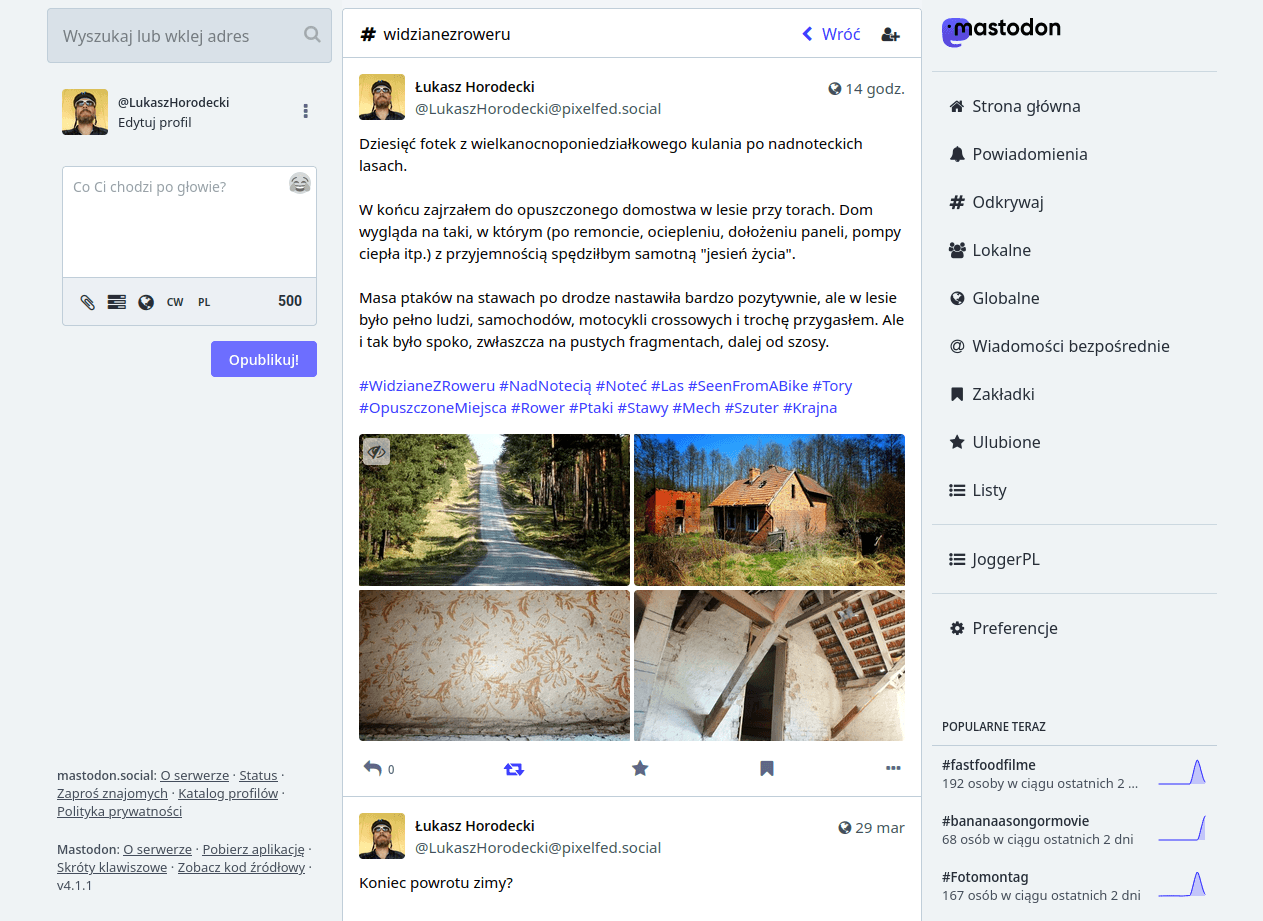Open the attic roof beams photo
The width and height of the screenshot is (1263, 921).
(x=769, y=665)
